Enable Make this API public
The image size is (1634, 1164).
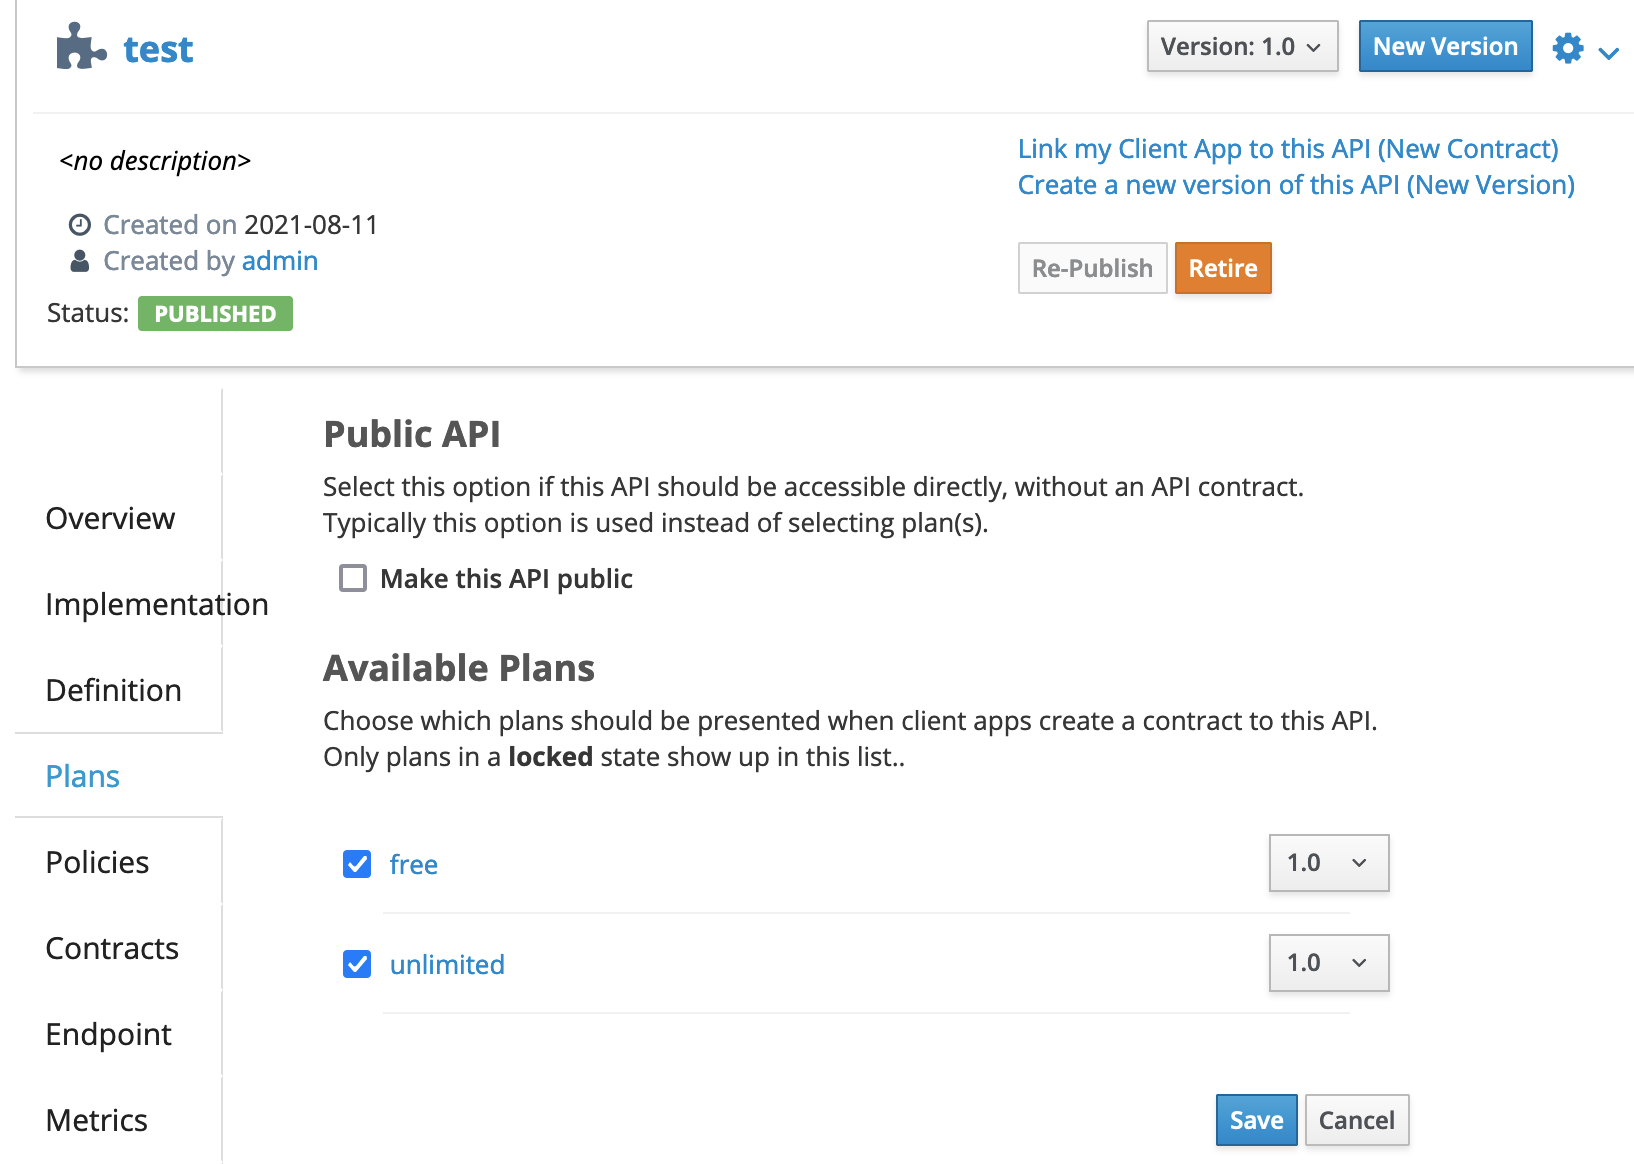tap(353, 578)
